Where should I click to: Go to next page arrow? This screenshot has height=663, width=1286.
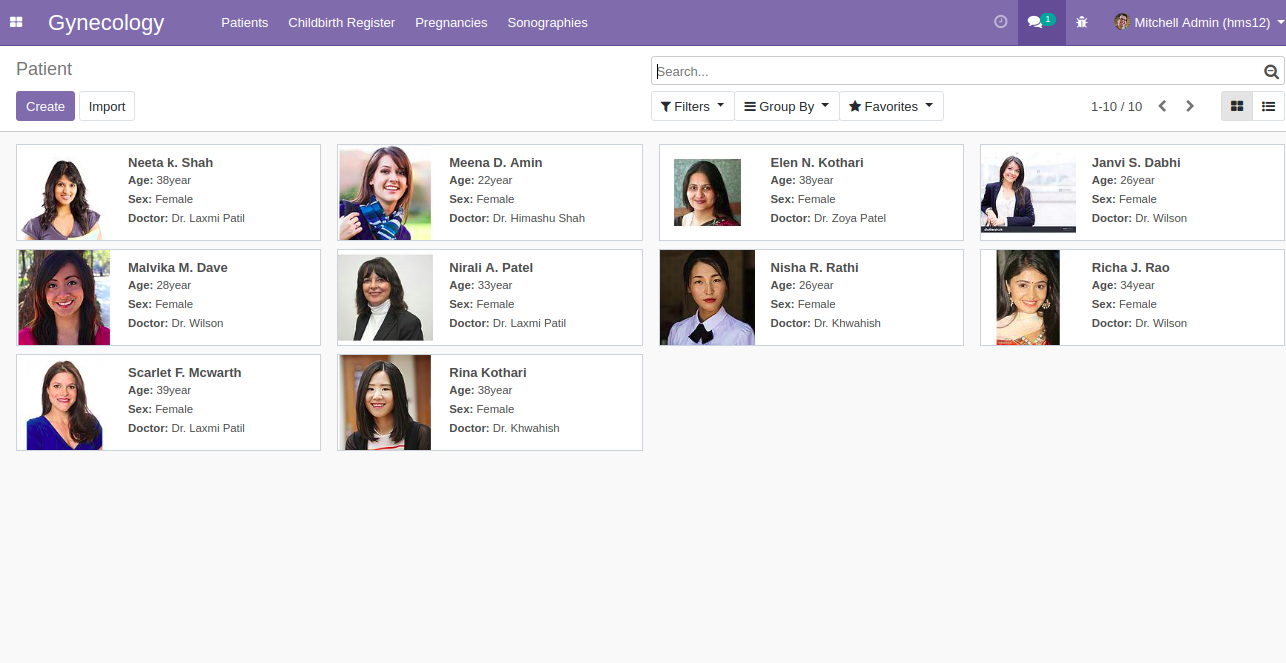click(x=1190, y=106)
